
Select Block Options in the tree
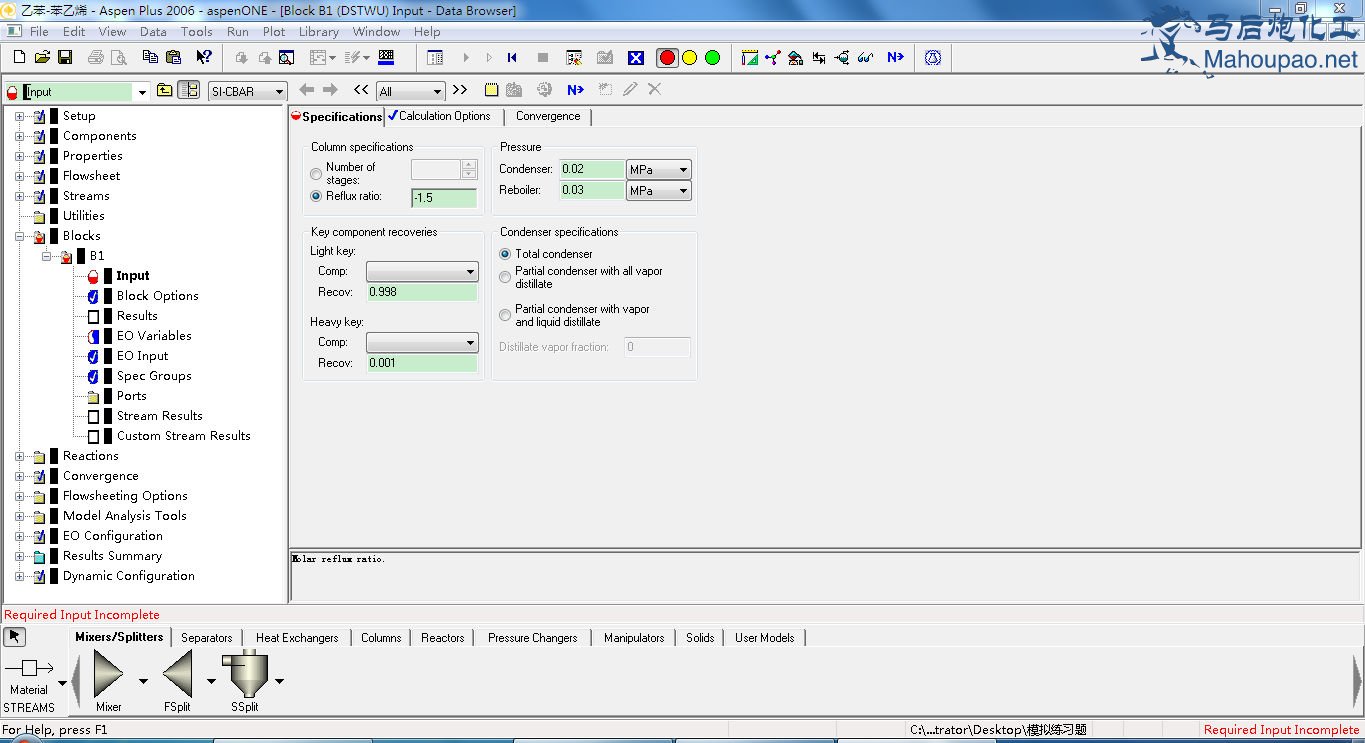coord(157,296)
